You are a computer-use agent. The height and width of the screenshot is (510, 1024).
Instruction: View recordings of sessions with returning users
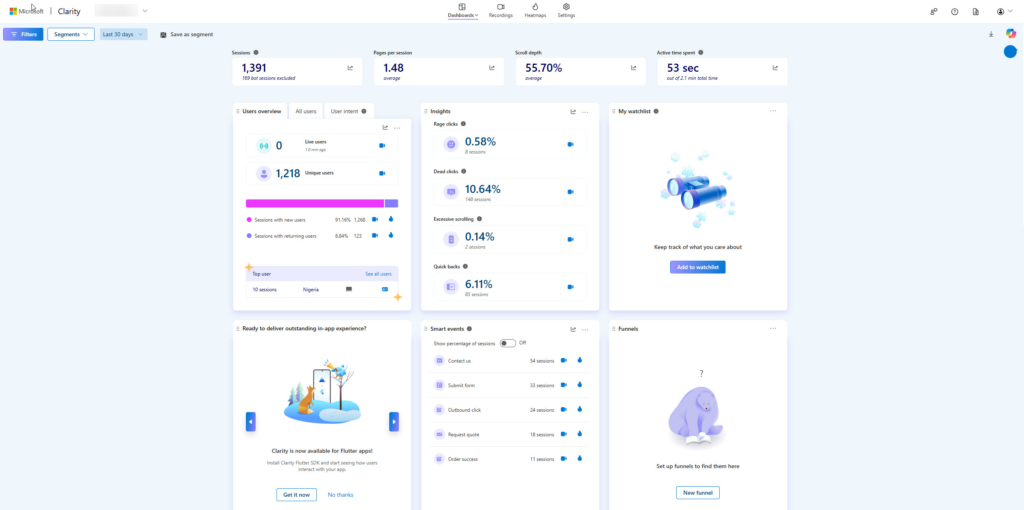[x=375, y=235]
